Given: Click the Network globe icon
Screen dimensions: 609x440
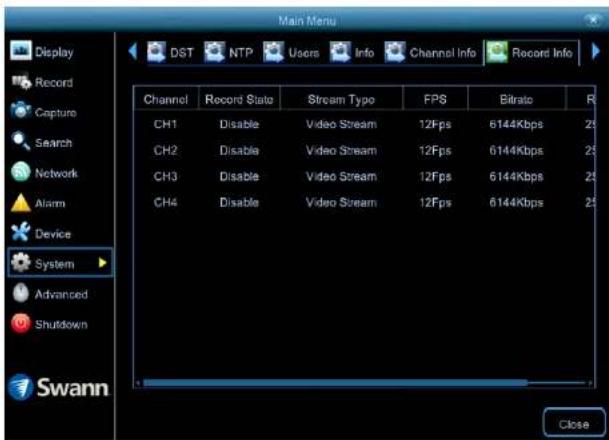Looking at the screenshot, I should coord(21,172).
